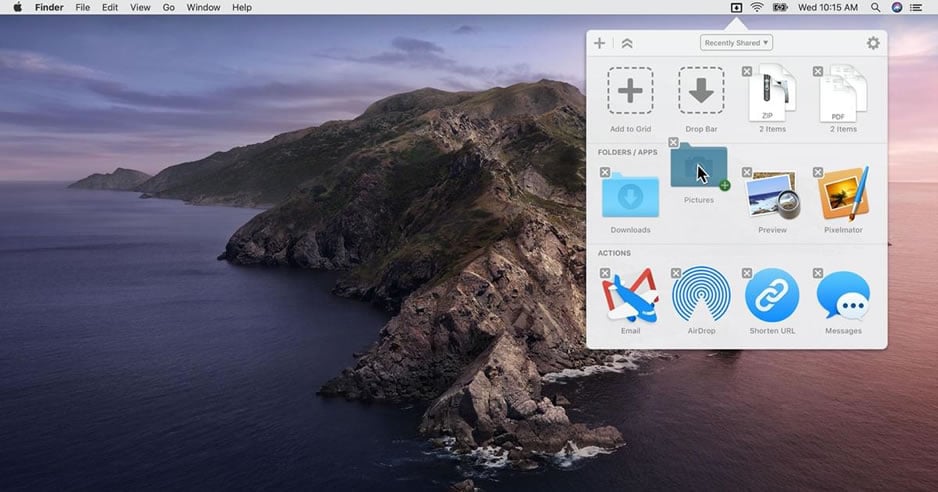Remove the ZIP stack with its X
The image size is (938, 492).
click(x=747, y=71)
